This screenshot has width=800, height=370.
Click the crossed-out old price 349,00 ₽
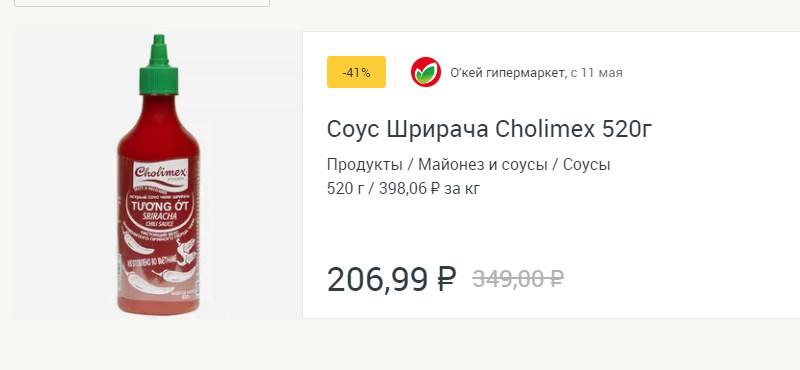coord(518,279)
